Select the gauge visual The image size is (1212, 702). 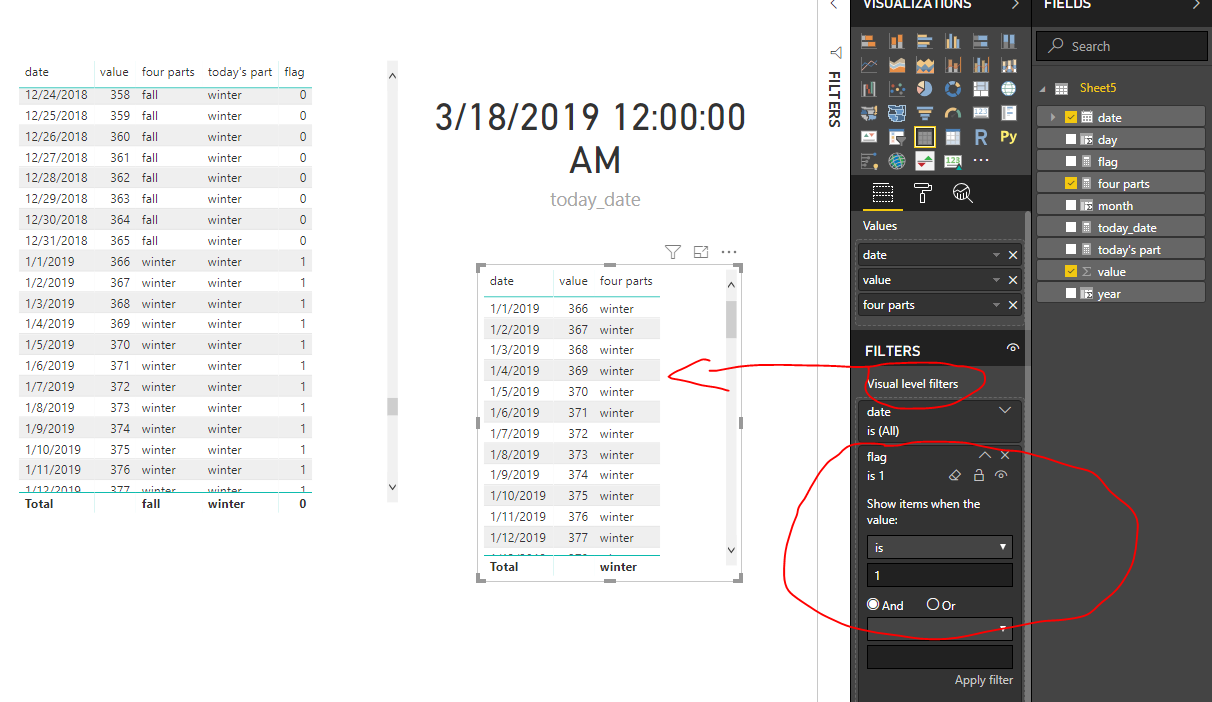coord(953,113)
